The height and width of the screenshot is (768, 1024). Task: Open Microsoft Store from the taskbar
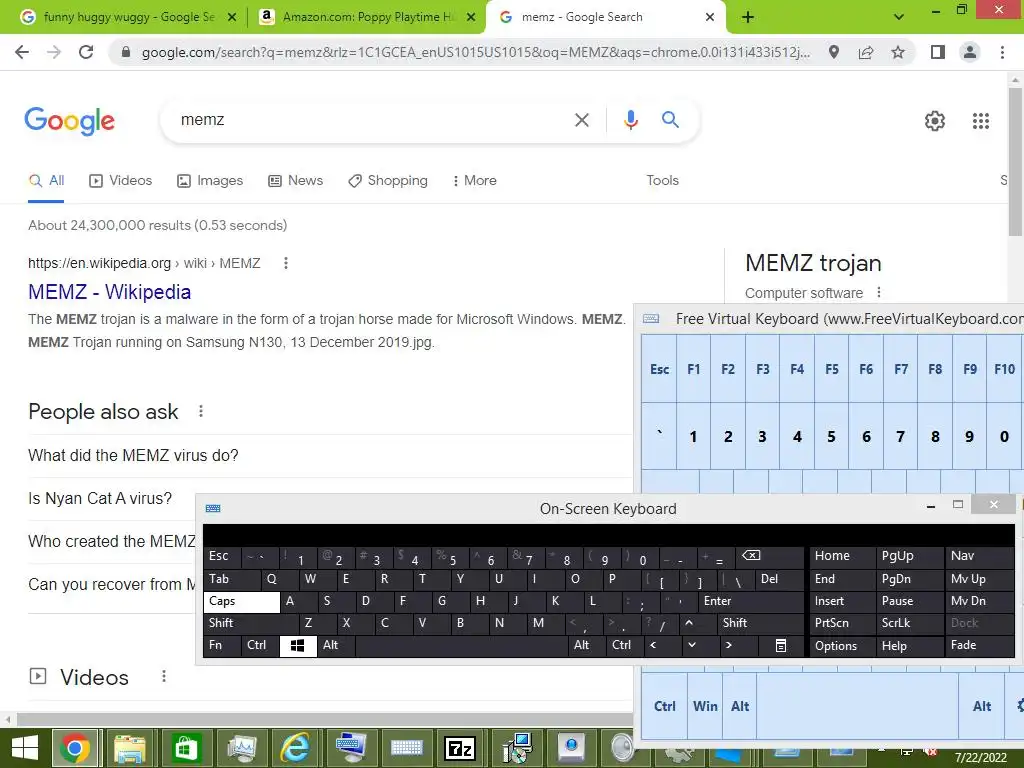point(185,748)
